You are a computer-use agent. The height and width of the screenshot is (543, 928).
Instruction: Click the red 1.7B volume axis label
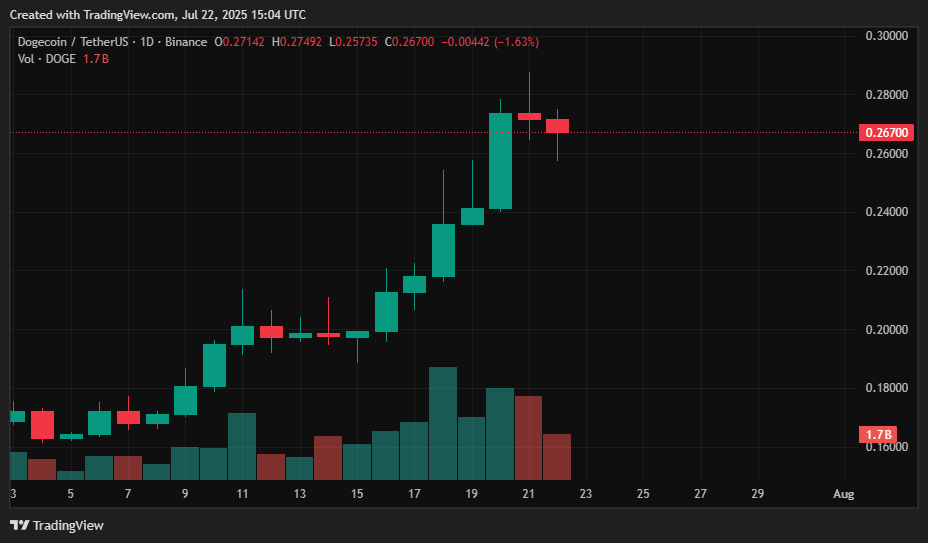pyautogui.click(x=878, y=435)
